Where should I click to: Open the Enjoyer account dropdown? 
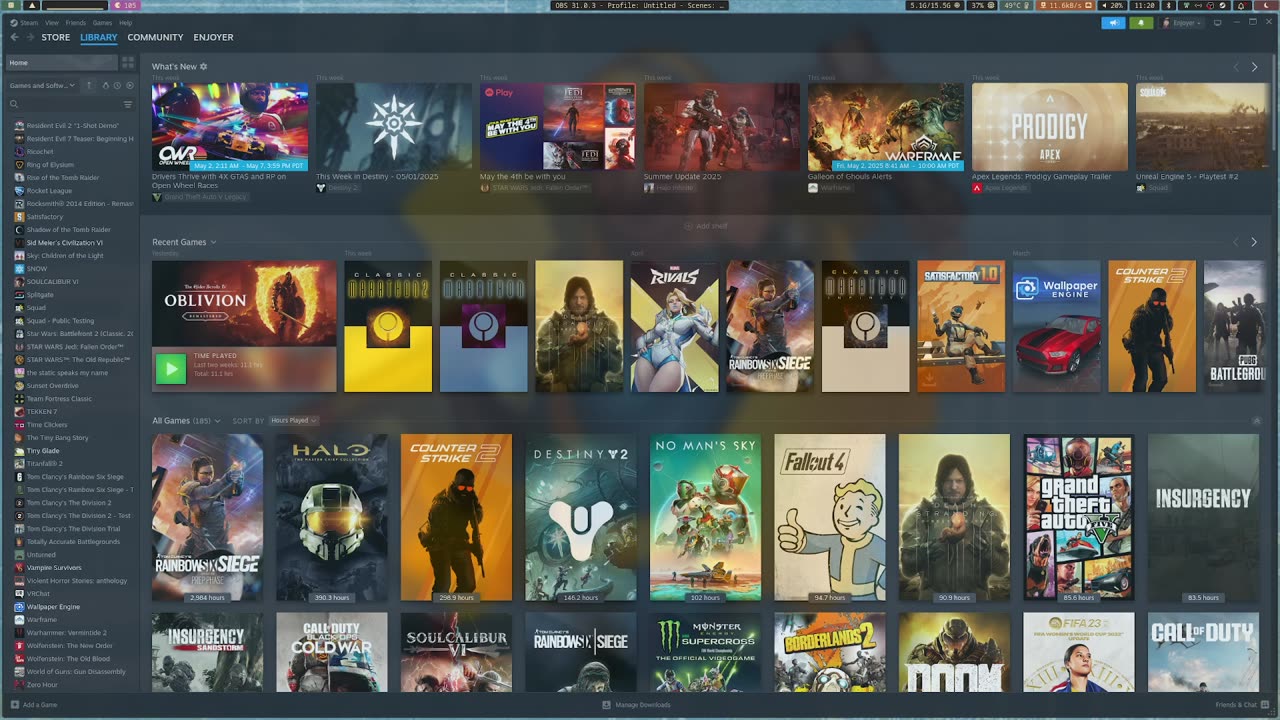[x=1183, y=23]
